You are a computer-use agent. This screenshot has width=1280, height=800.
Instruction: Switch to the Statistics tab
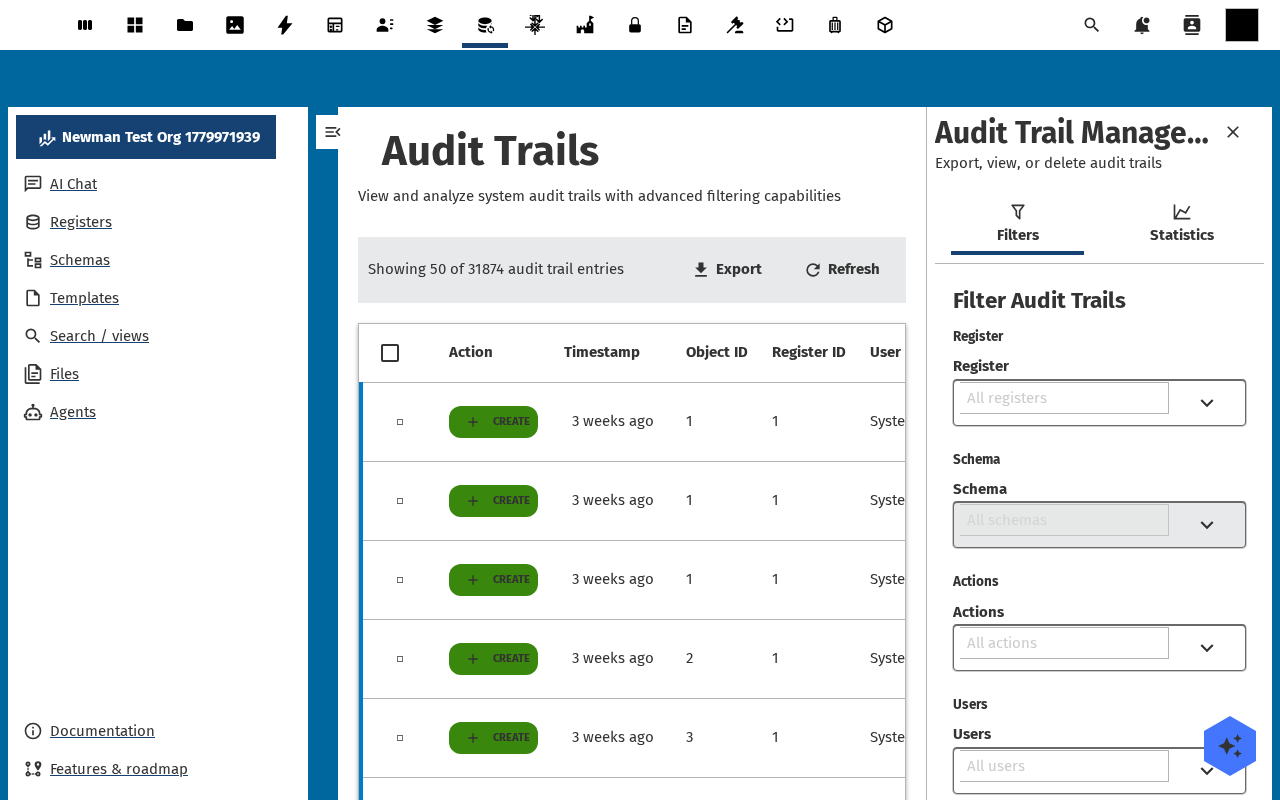[x=1181, y=224]
